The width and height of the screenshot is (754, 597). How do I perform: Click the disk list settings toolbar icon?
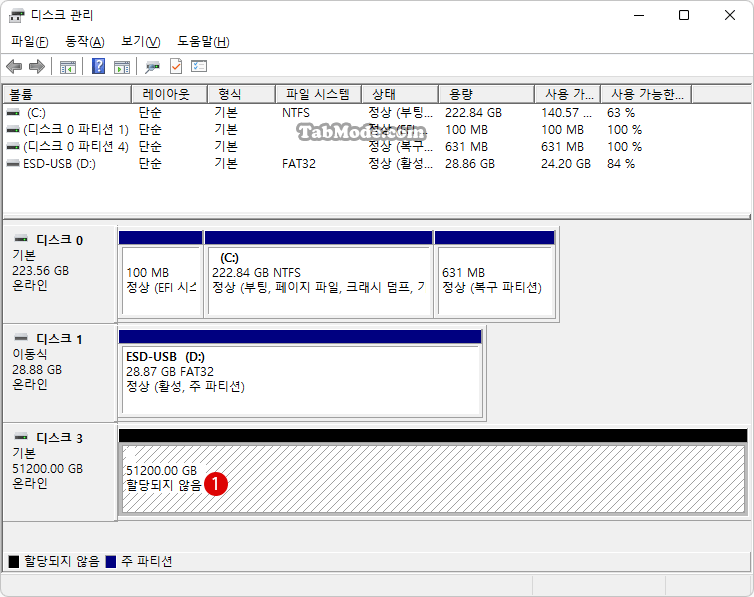coord(199,66)
